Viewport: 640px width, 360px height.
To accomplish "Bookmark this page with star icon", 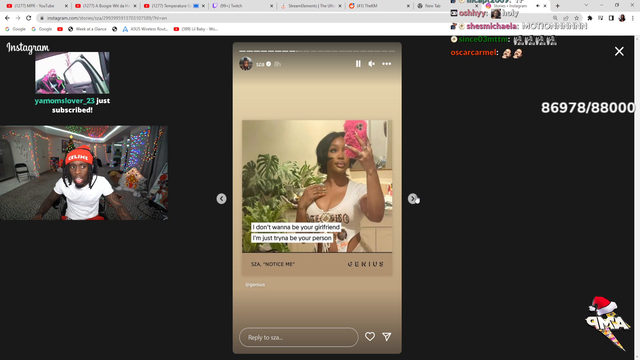I will point(576,18).
